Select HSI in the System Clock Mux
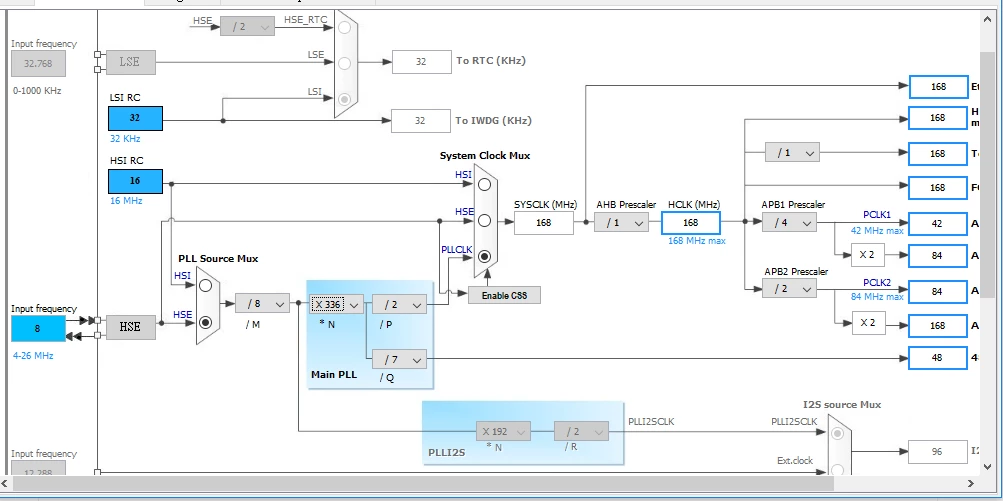Viewport: 1003px width, 501px height. tap(484, 185)
